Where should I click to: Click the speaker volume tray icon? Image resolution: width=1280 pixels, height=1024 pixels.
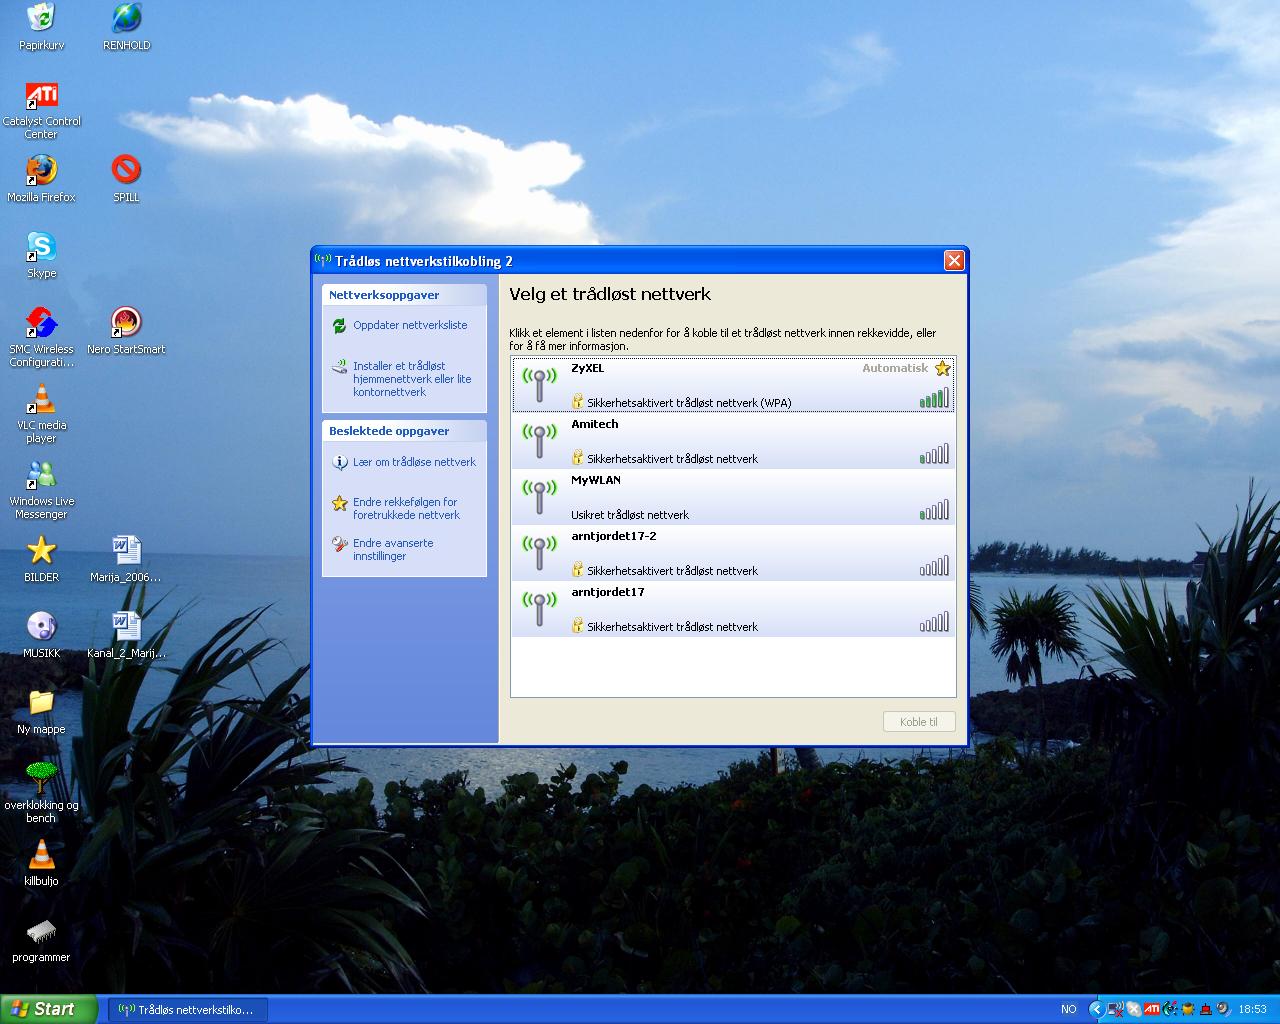coord(1223,1009)
